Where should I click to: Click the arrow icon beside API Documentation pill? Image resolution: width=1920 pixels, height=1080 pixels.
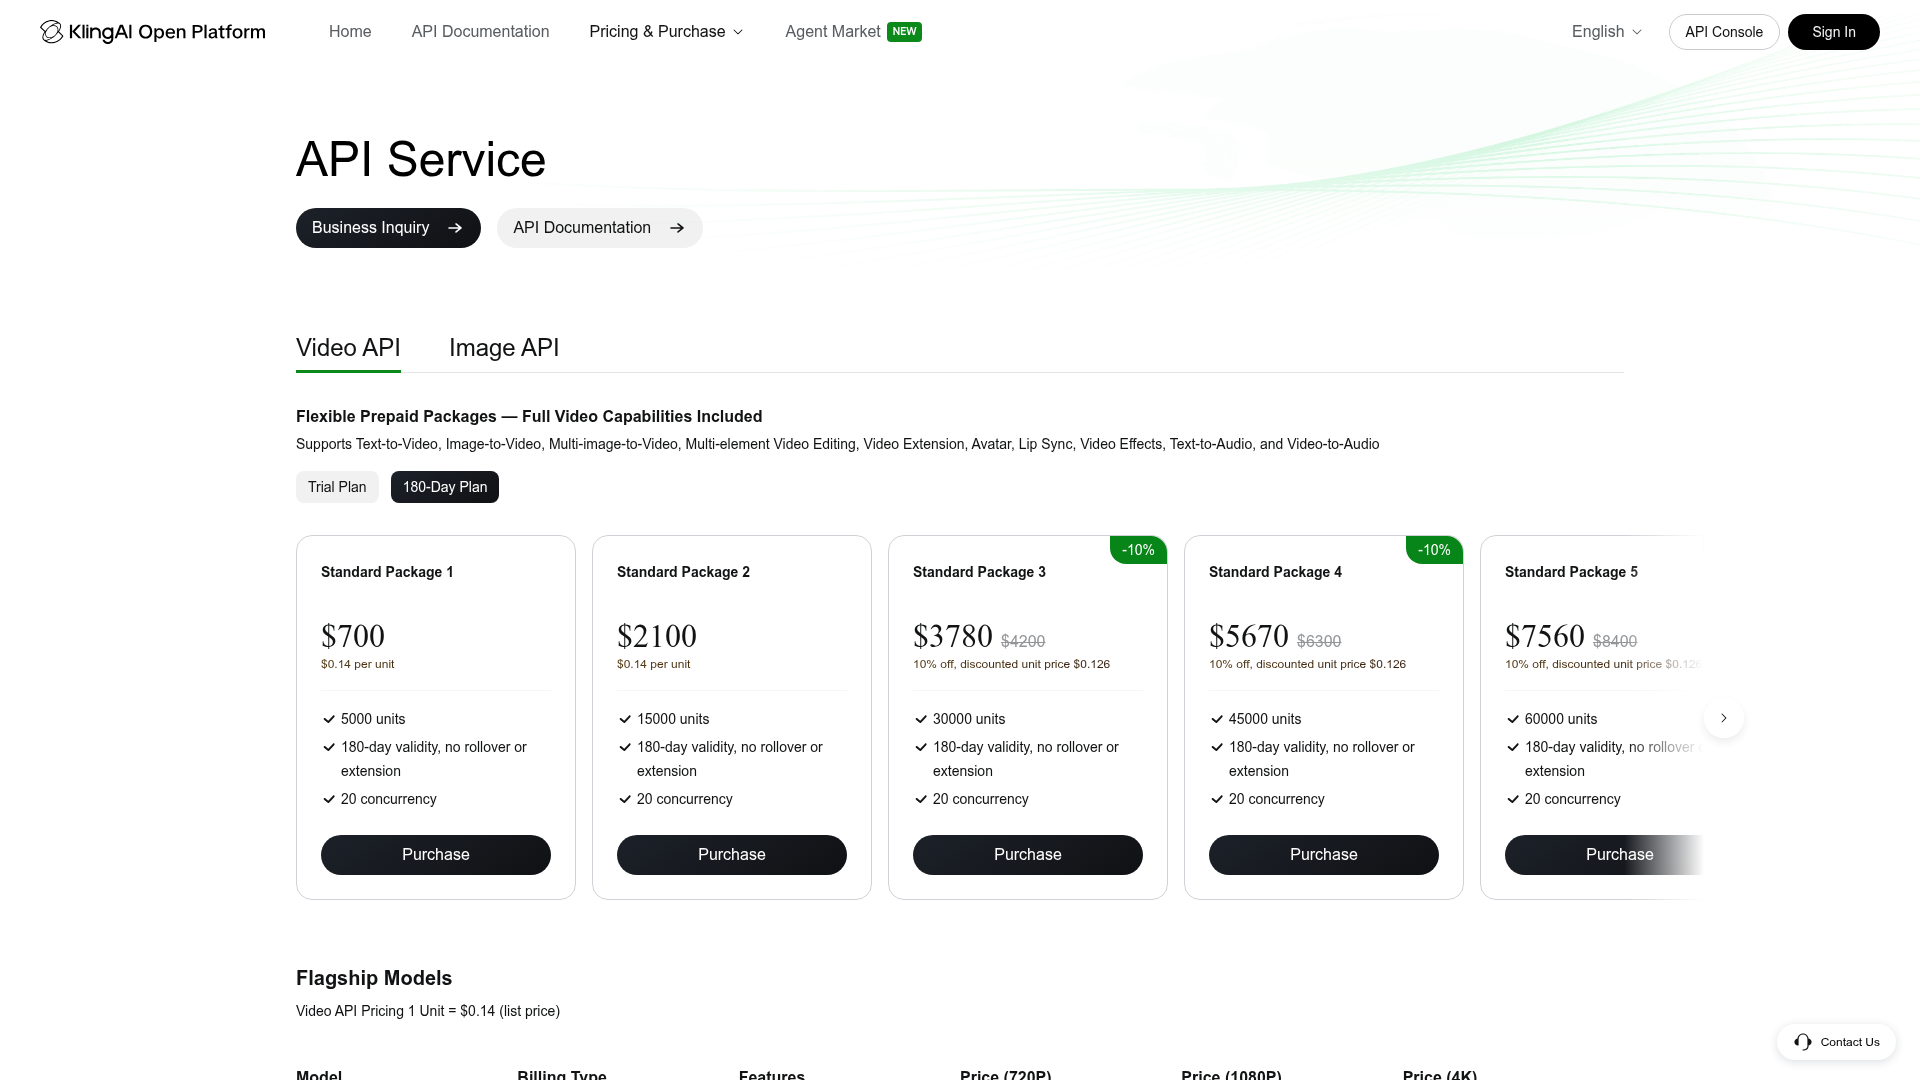pyautogui.click(x=677, y=228)
